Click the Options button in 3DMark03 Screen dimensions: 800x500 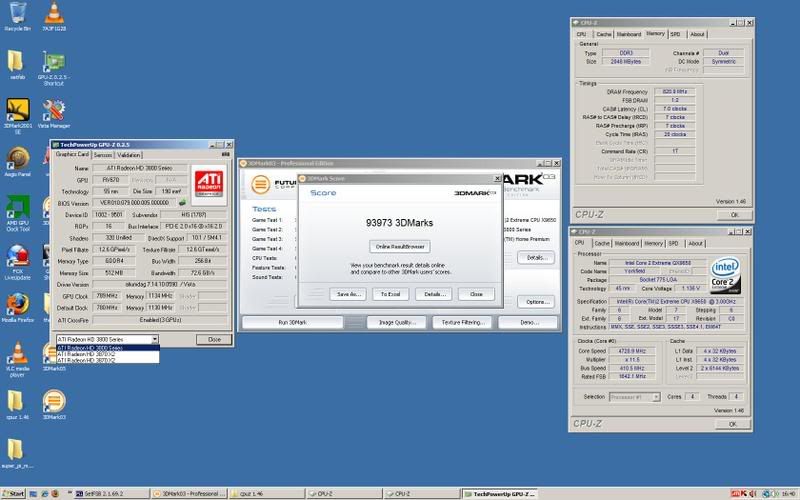pos(535,302)
